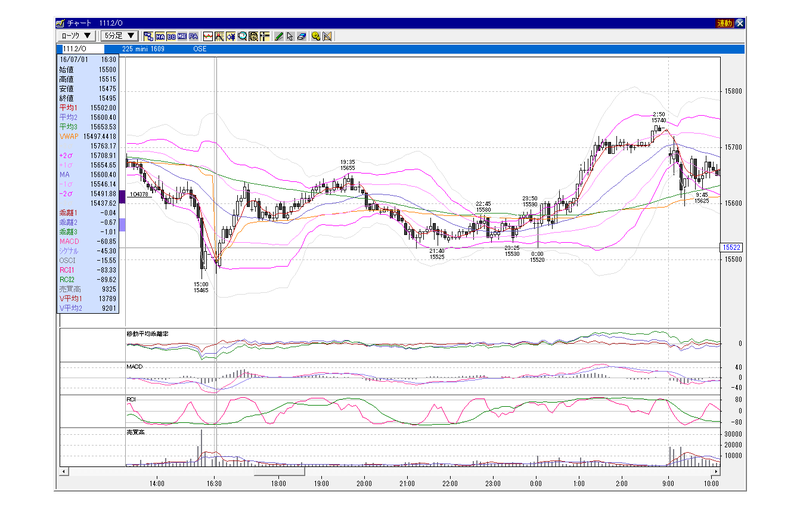Toggle the RA indicator toolbar button
The height and width of the screenshot is (507, 800).
pyautogui.click(x=193, y=36)
